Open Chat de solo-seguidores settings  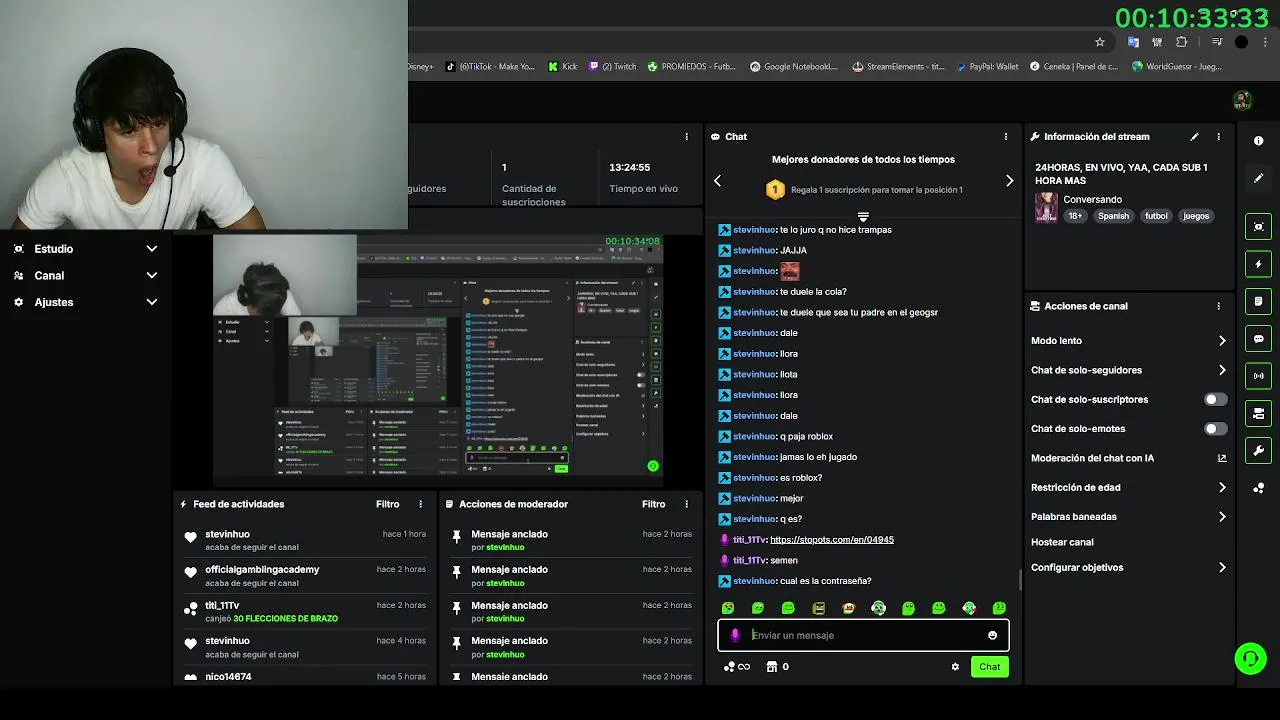point(1128,370)
